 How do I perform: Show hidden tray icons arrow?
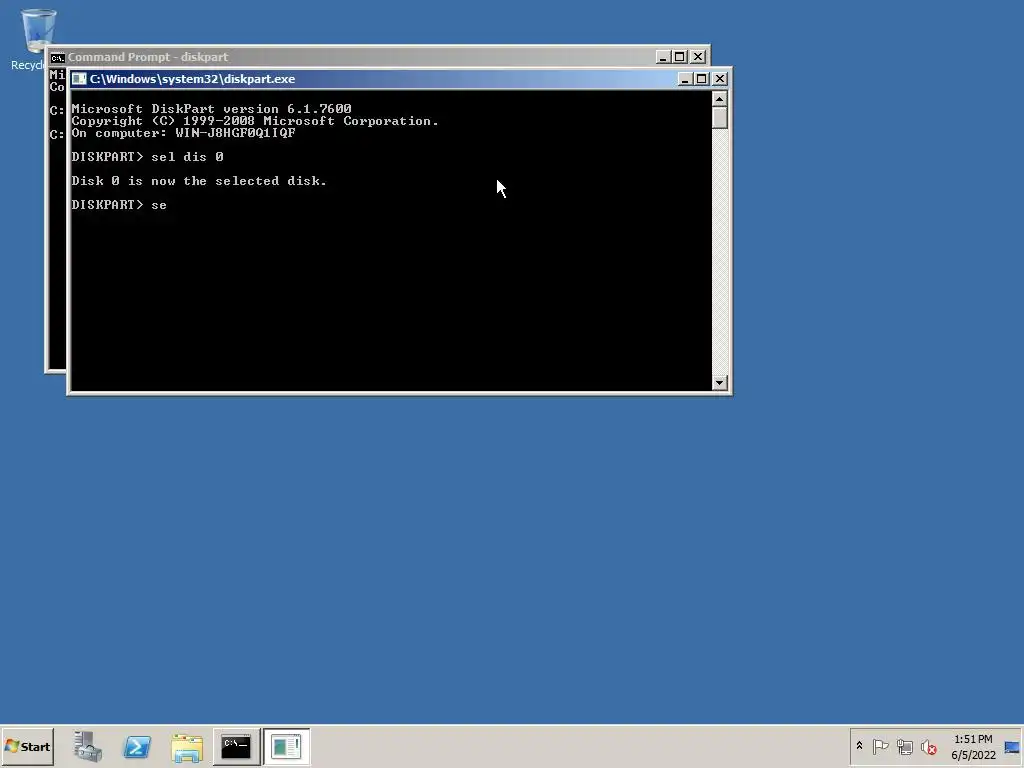pos(859,746)
